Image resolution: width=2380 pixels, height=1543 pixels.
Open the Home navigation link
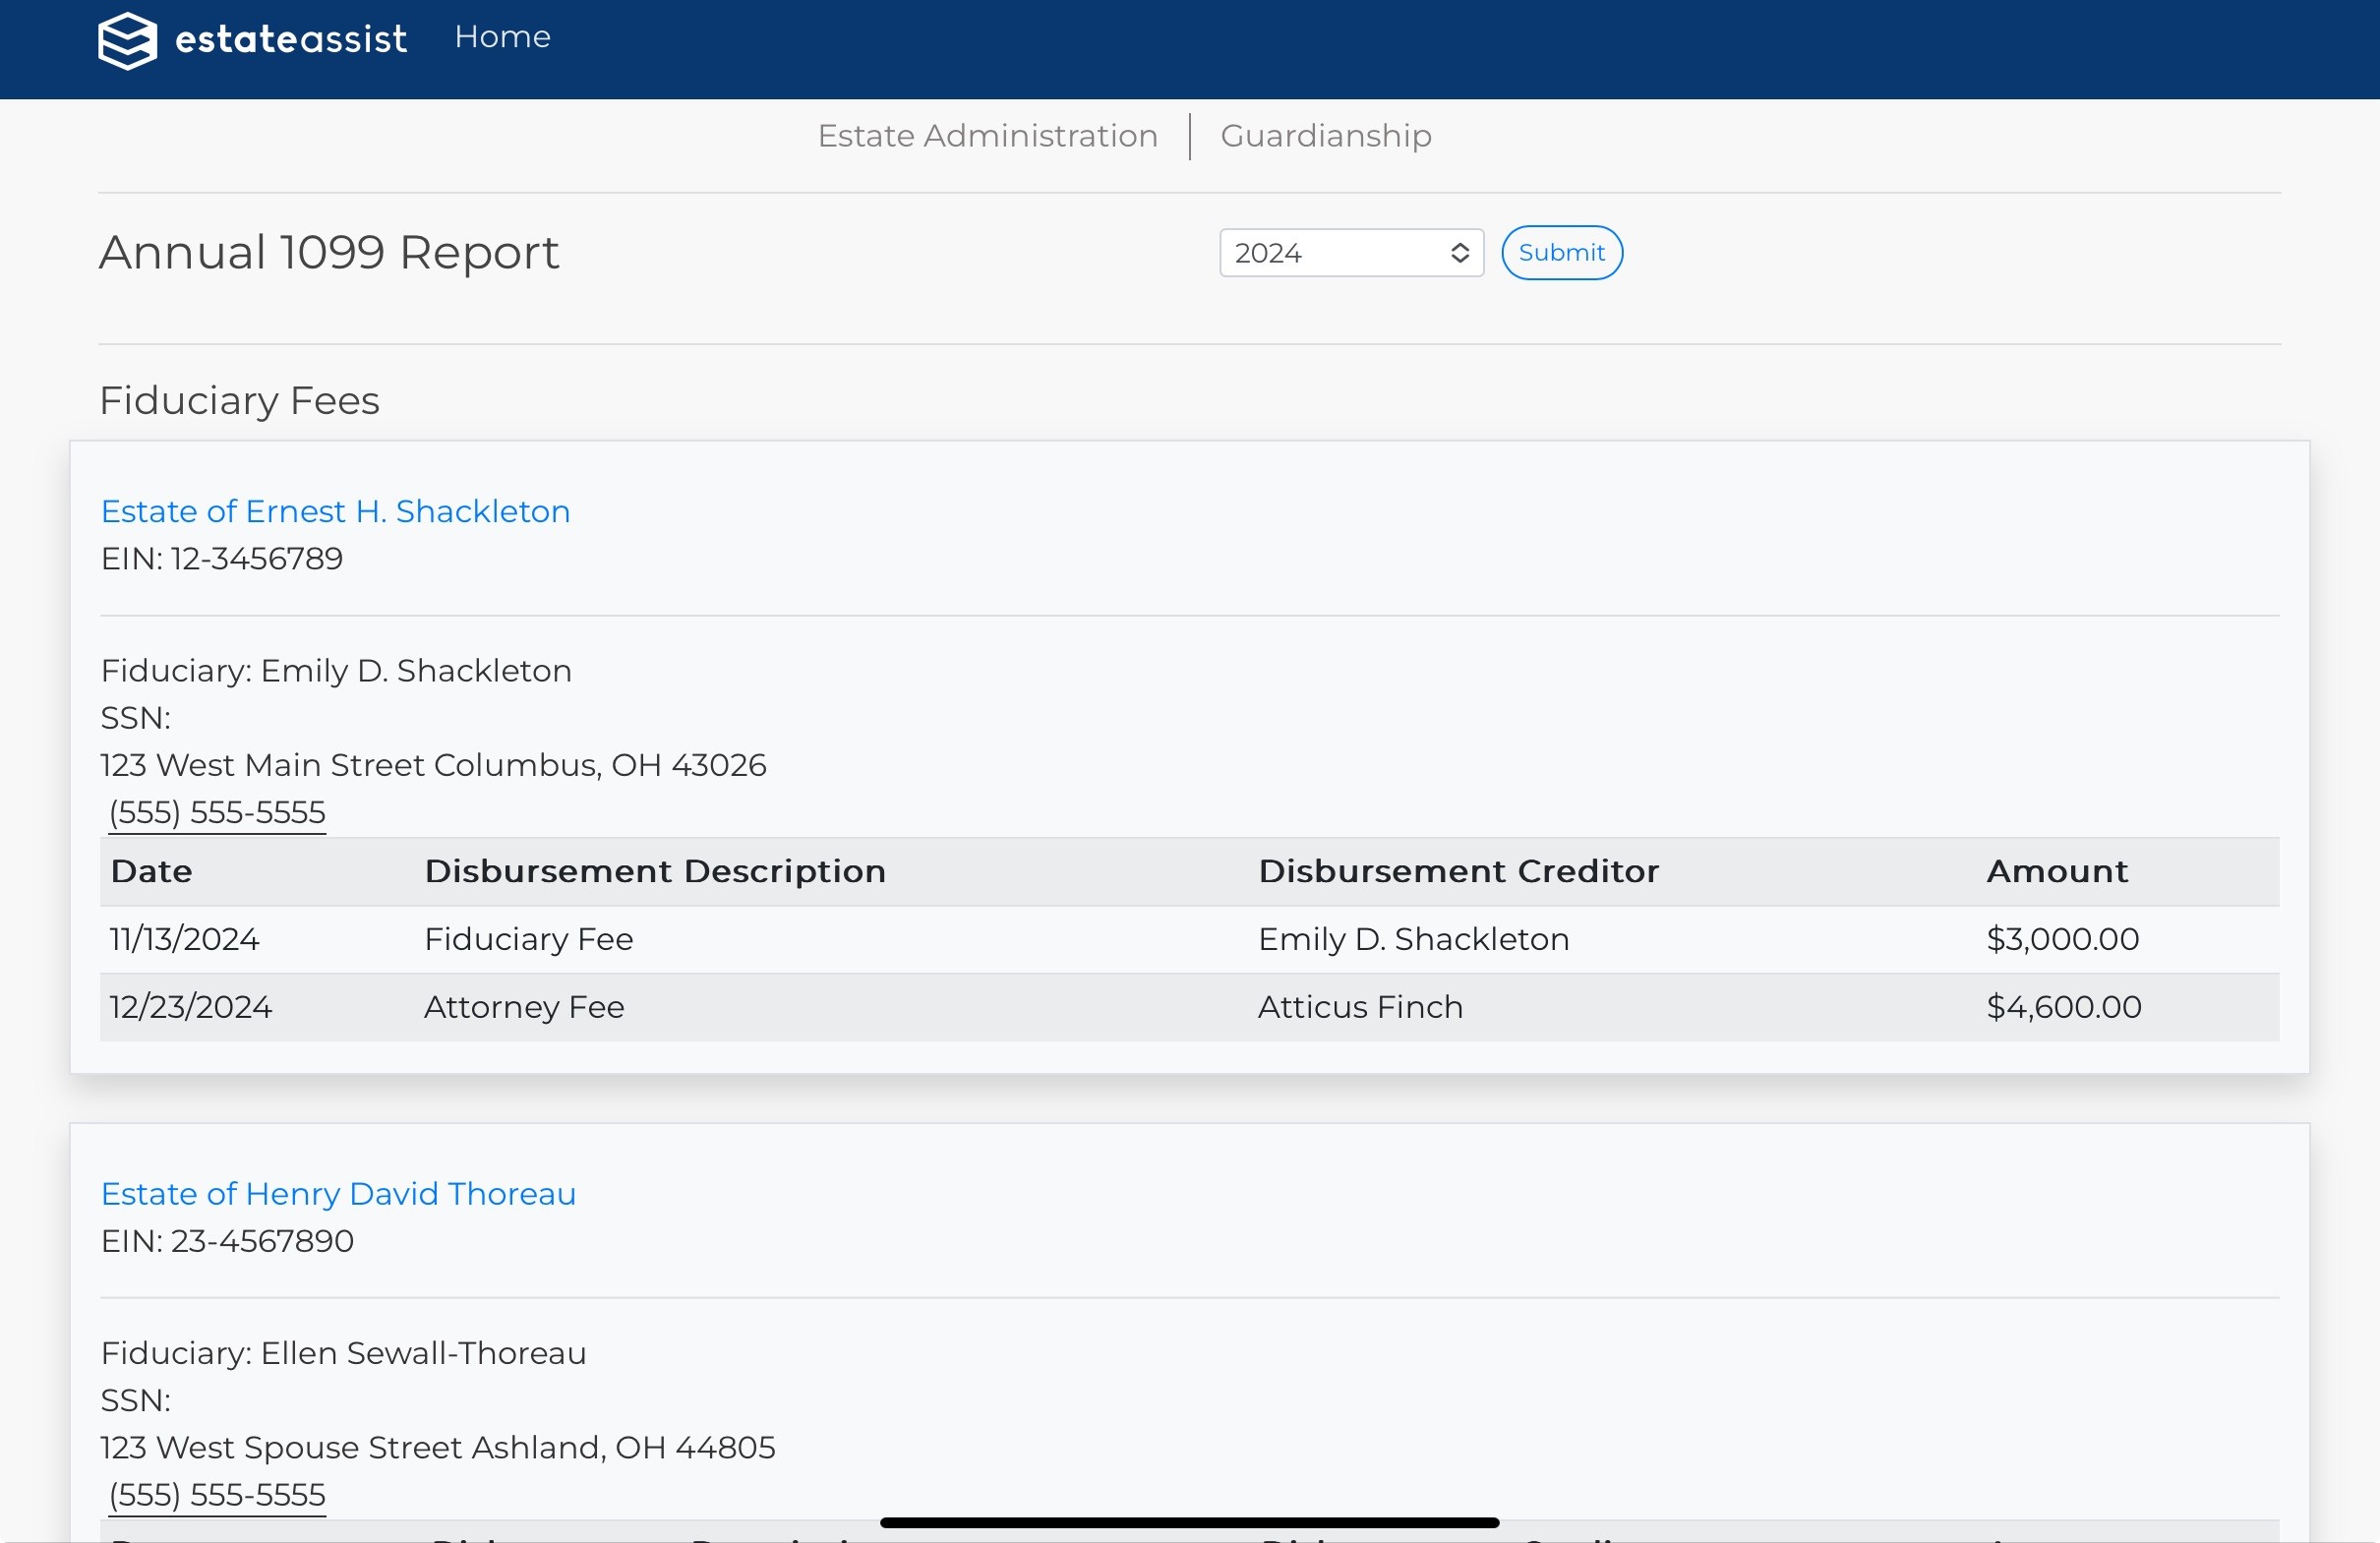(x=502, y=37)
